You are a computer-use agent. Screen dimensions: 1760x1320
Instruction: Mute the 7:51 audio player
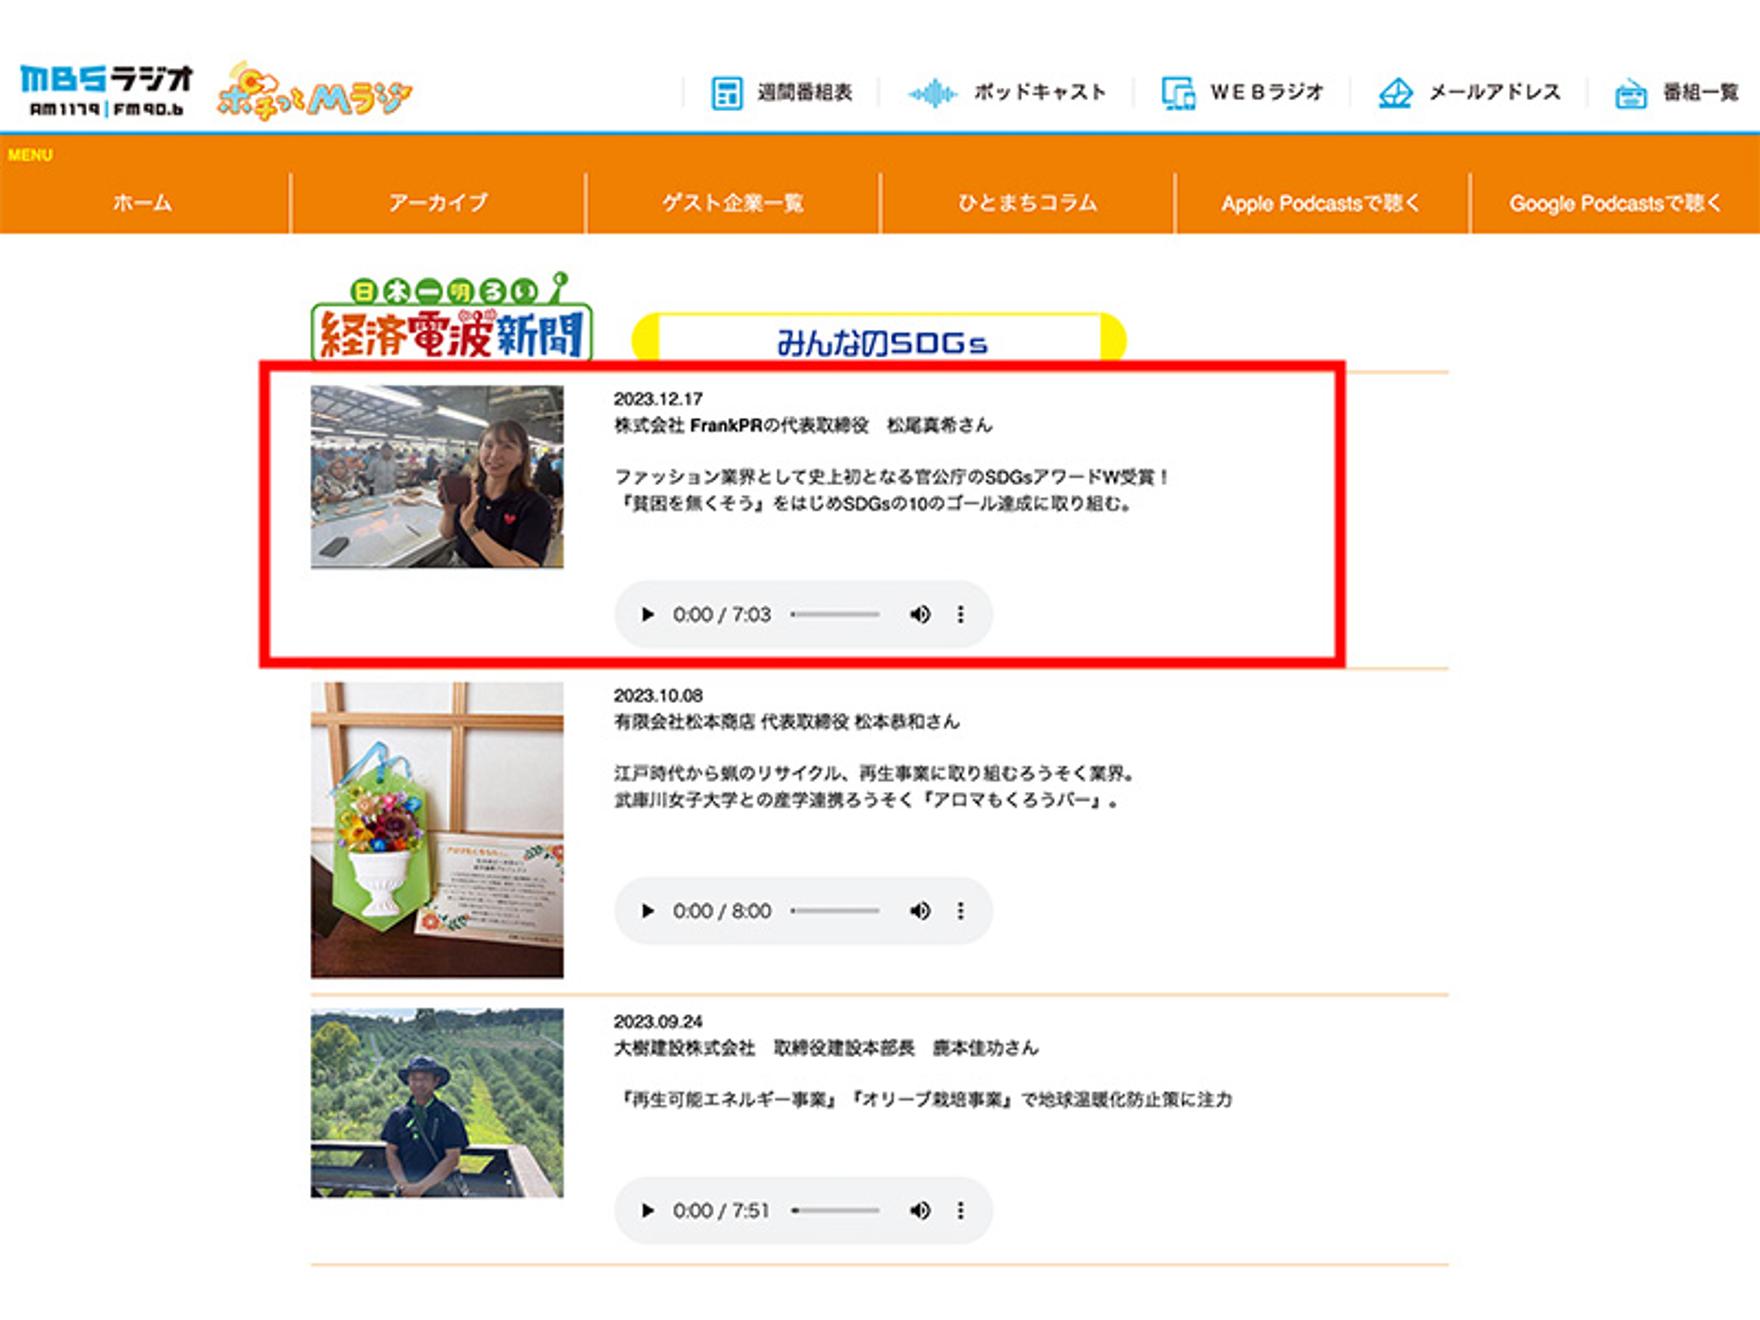[x=920, y=1210]
